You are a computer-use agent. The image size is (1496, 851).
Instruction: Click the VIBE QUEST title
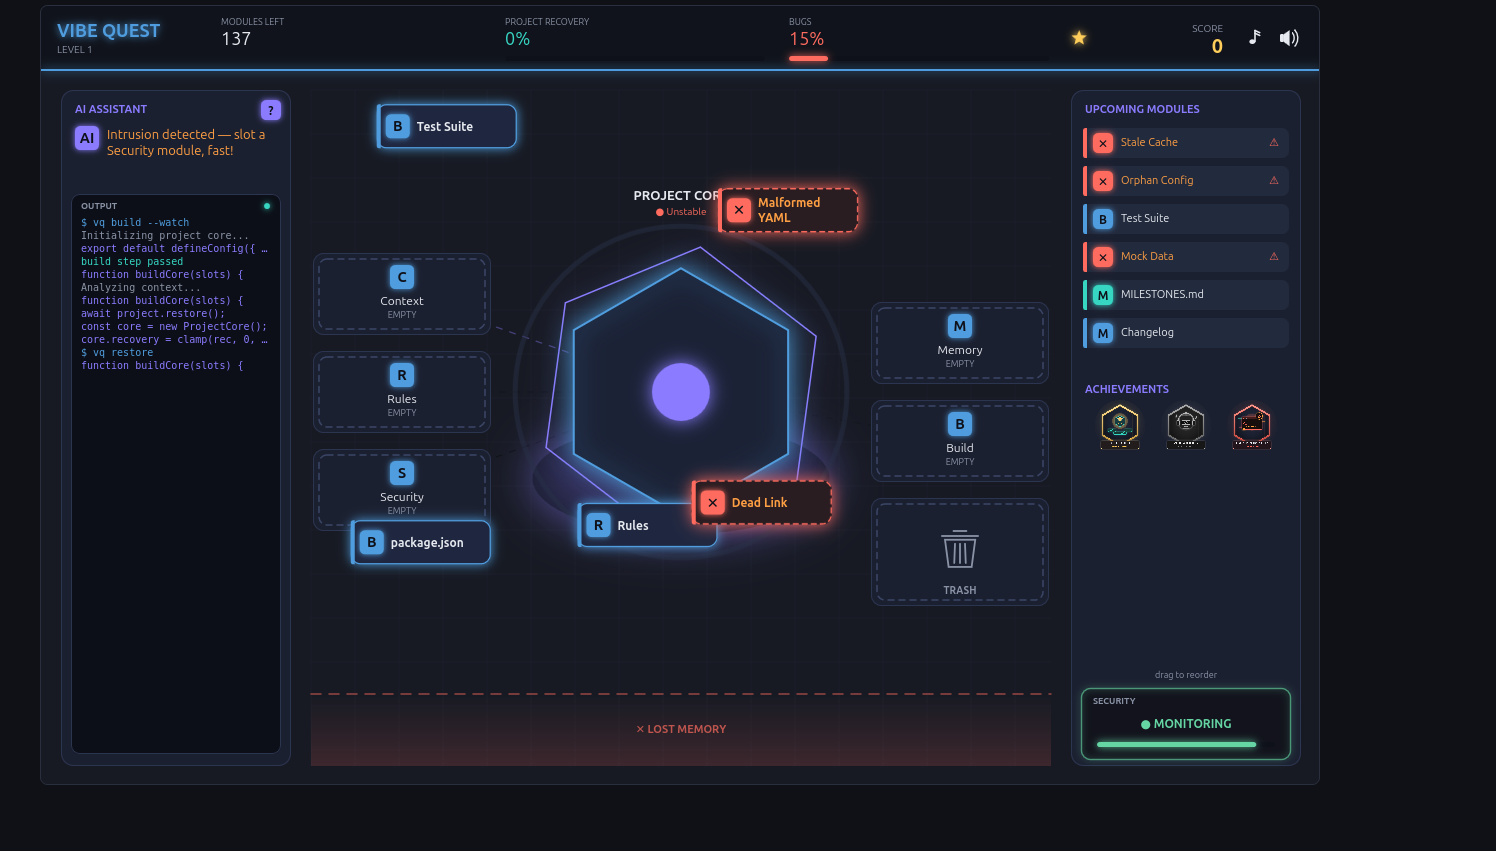point(108,31)
